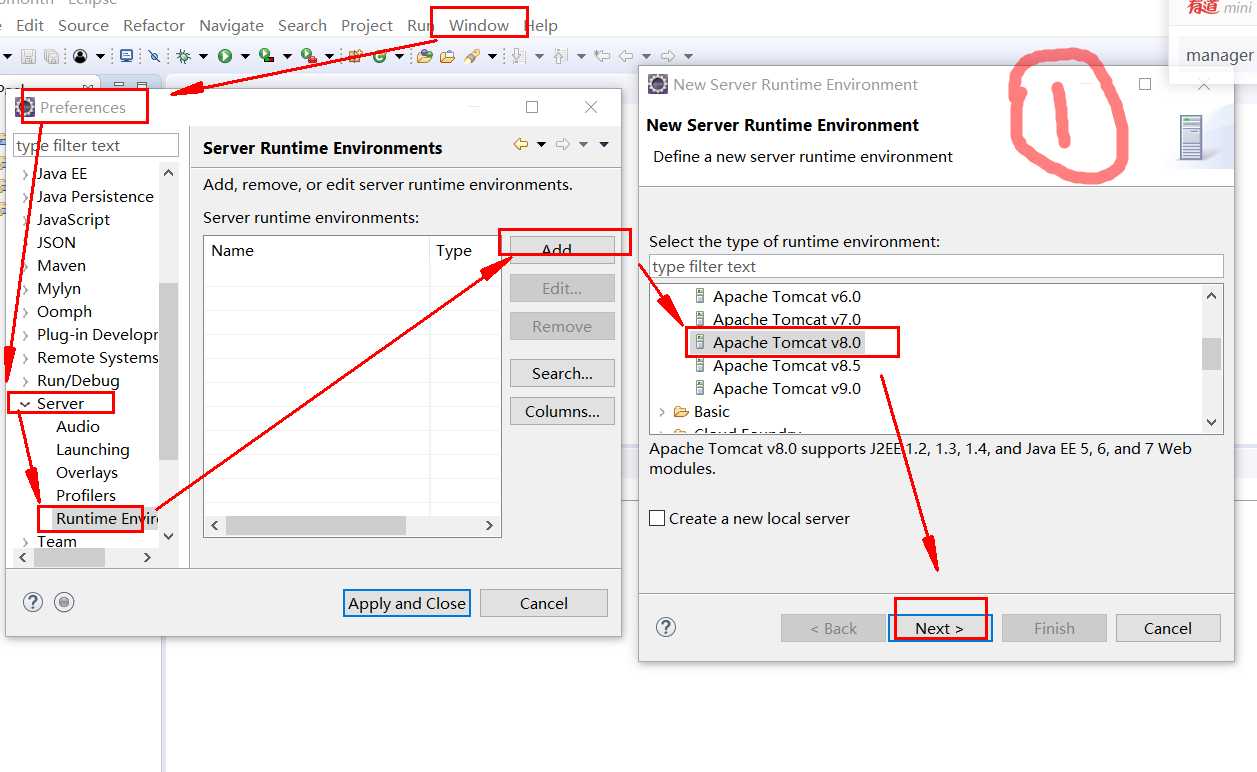Open the Preferences back history dropdown
1257x772 pixels.
pos(541,145)
